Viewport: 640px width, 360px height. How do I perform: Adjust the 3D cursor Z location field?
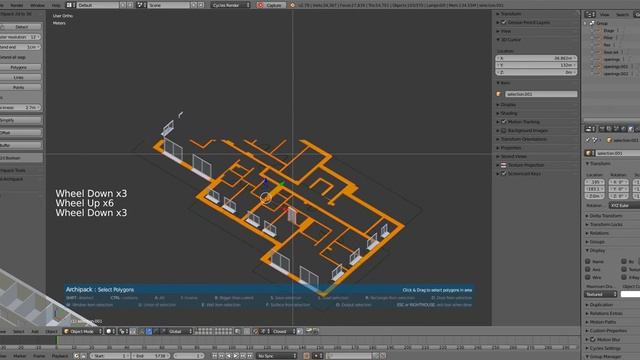(x=536, y=72)
